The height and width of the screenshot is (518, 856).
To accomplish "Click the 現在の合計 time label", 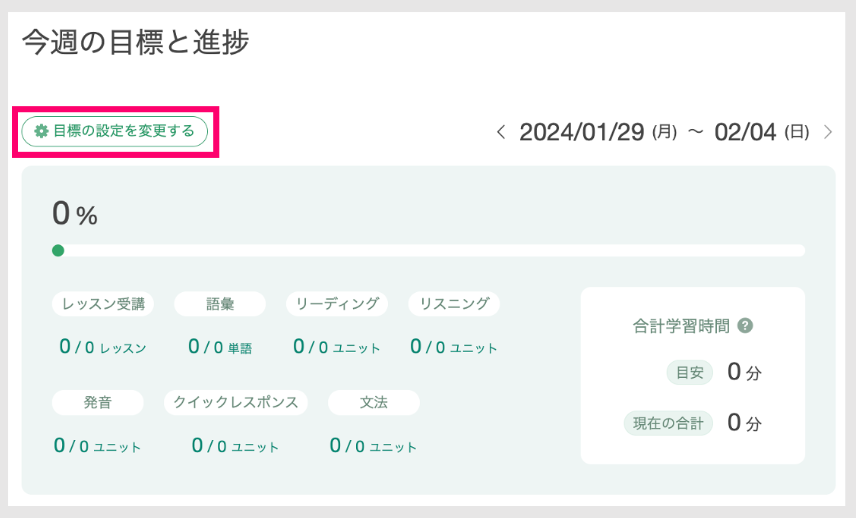I will coord(668,423).
